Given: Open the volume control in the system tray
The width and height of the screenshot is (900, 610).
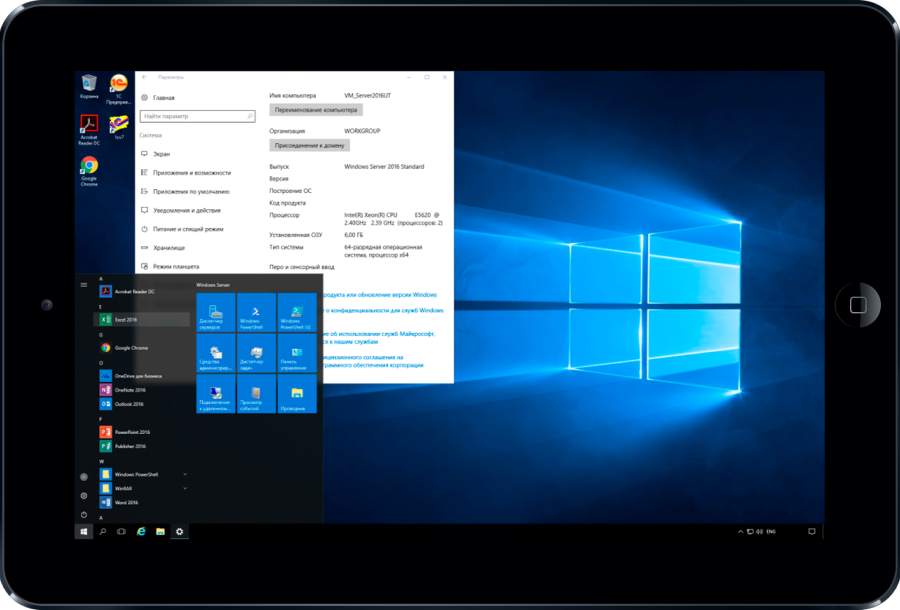Looking at the screenshot, I should (759, 532).
